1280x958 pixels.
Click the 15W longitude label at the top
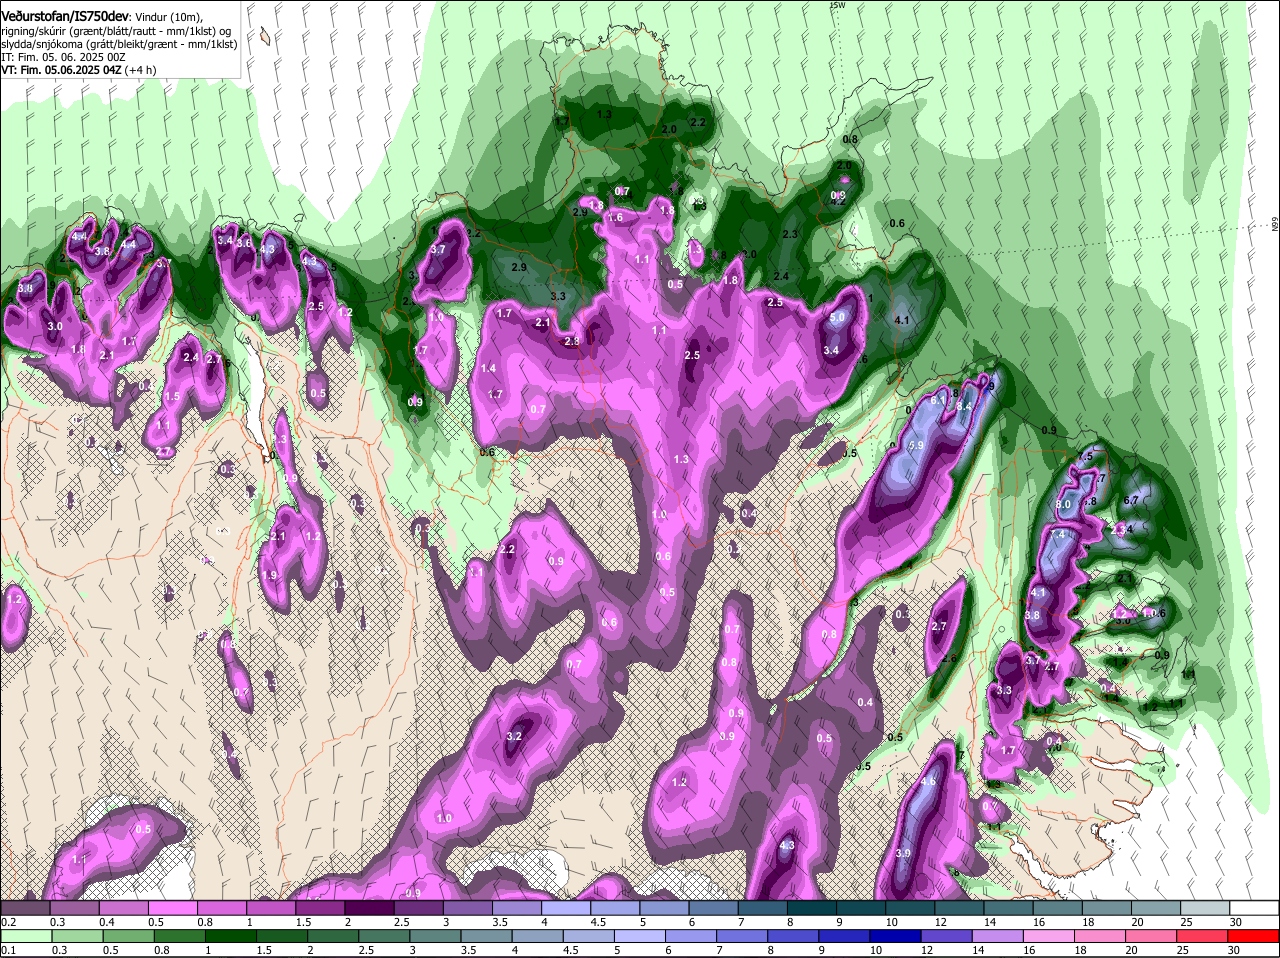(x=838, y=5)
